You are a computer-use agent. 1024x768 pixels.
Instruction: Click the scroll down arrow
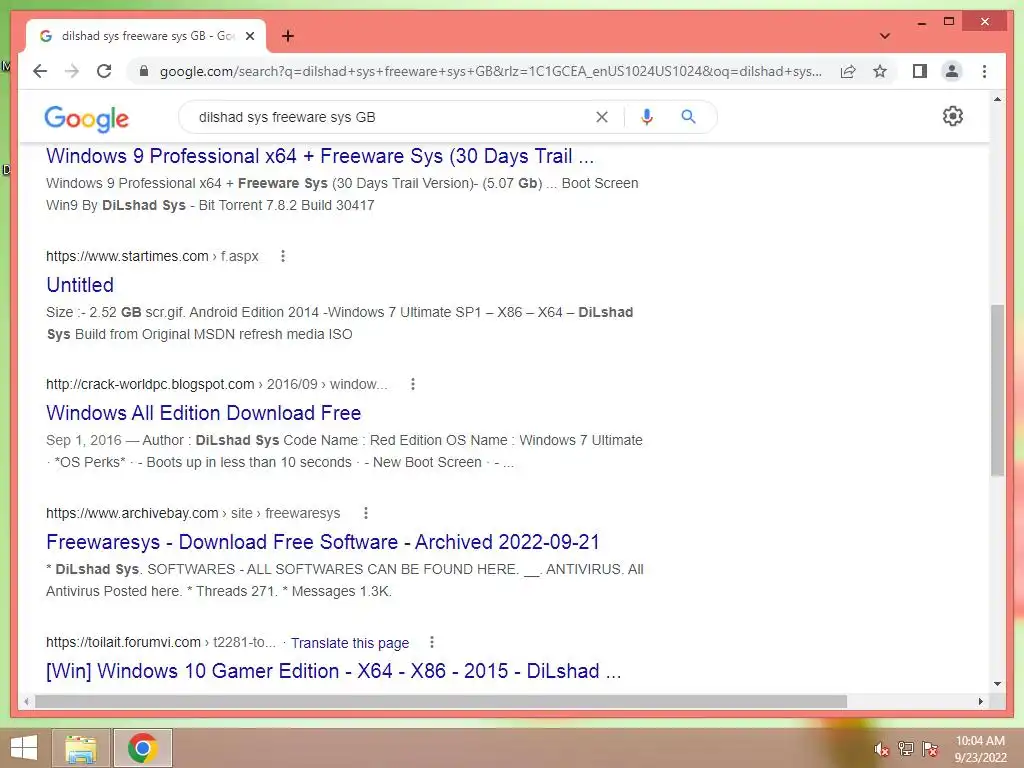point(997,684)
